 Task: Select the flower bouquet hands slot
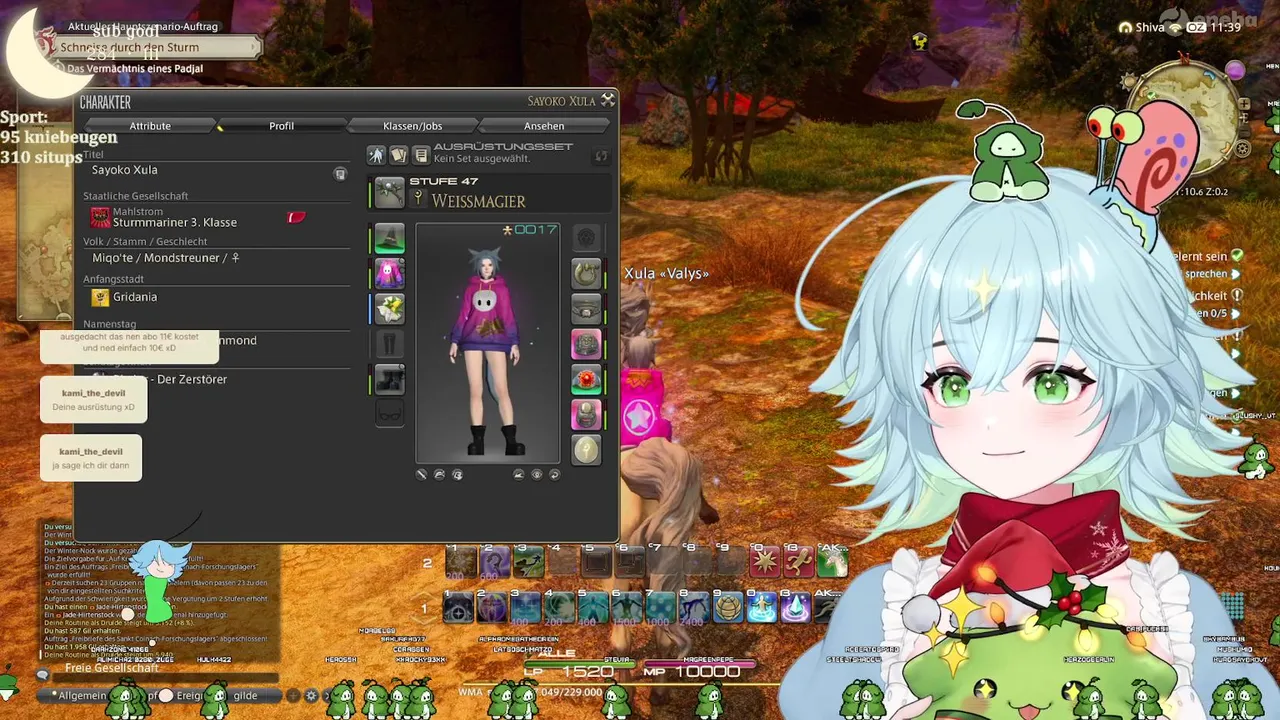tap(389, 308)
